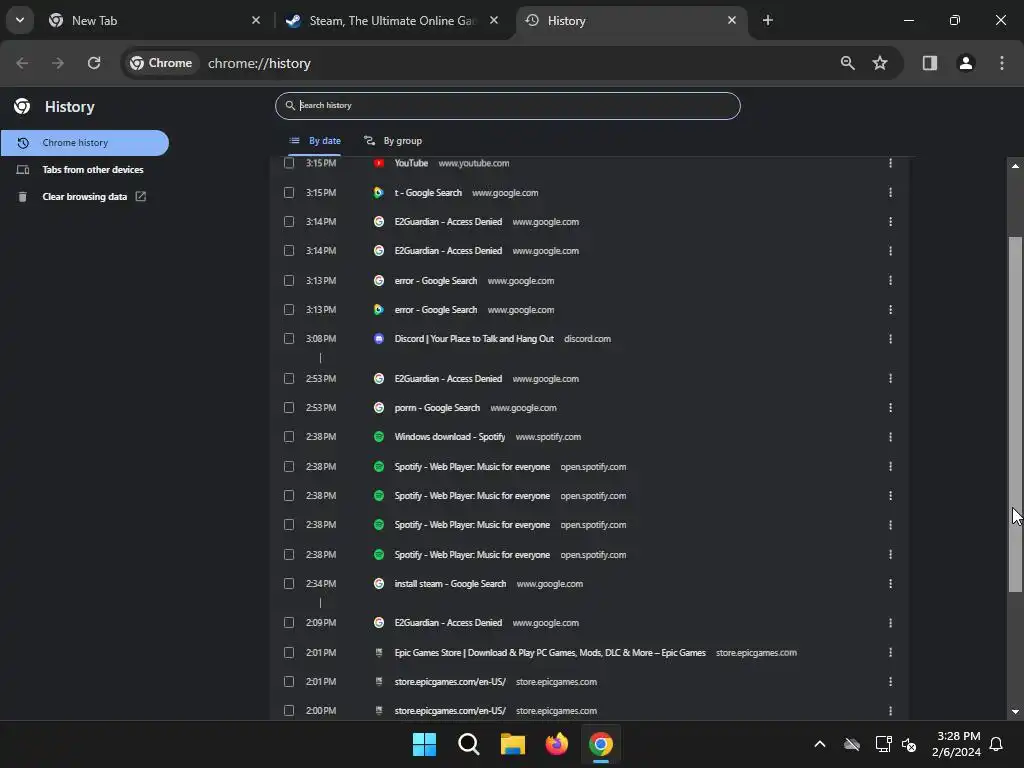The width and height of the screenshot is (1024, 768).
Task: Close the History tab
Action: [x=731, y=20]
